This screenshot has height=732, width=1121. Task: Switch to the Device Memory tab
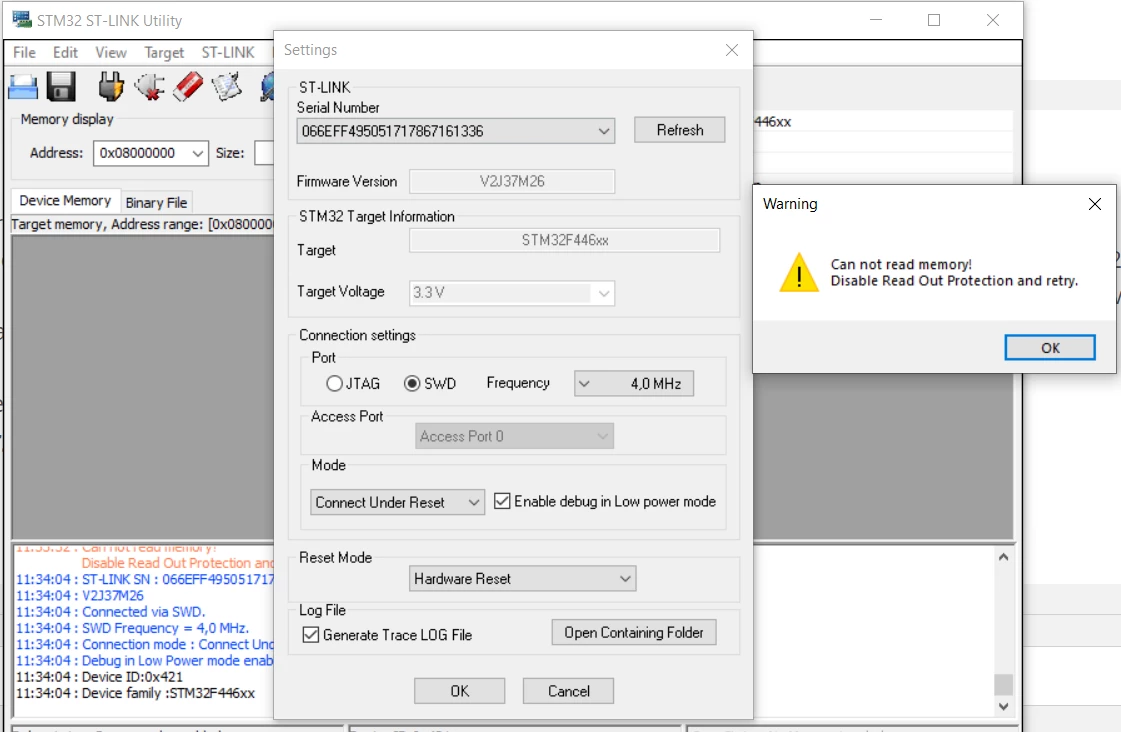[x=65, y=201]
